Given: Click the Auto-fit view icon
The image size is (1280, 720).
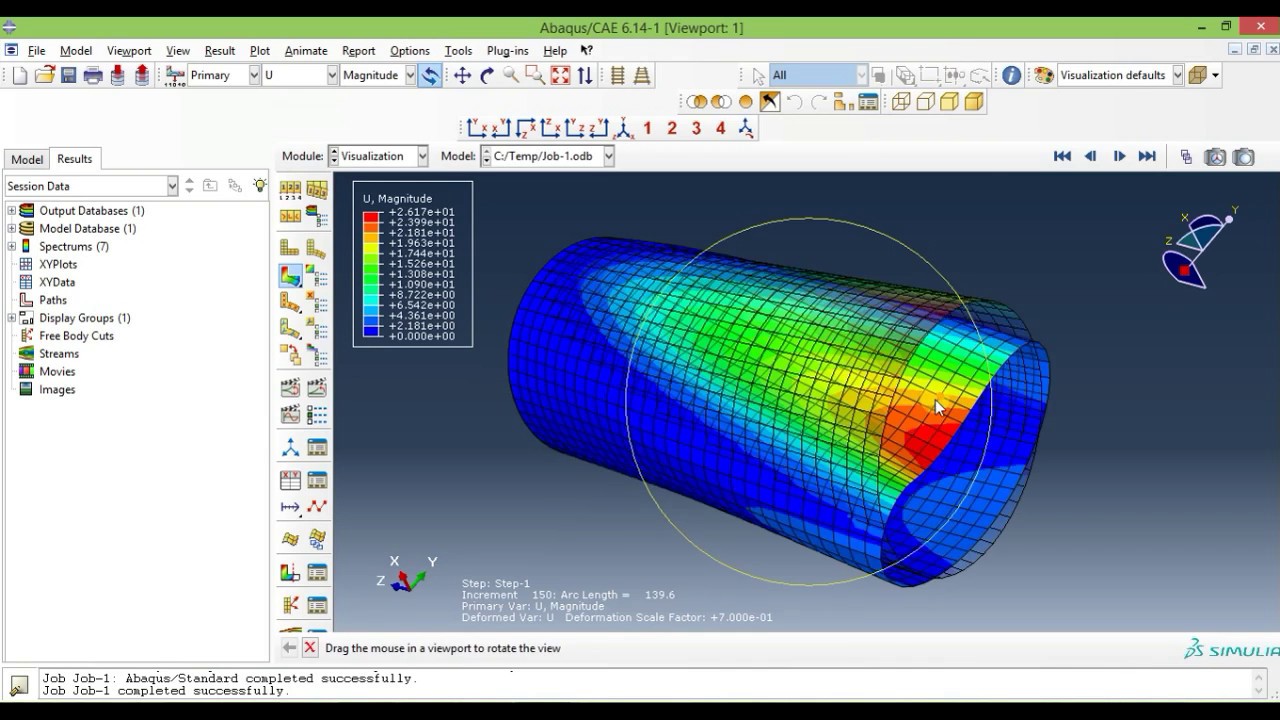Looking at the screenshot, I should 560,75.
